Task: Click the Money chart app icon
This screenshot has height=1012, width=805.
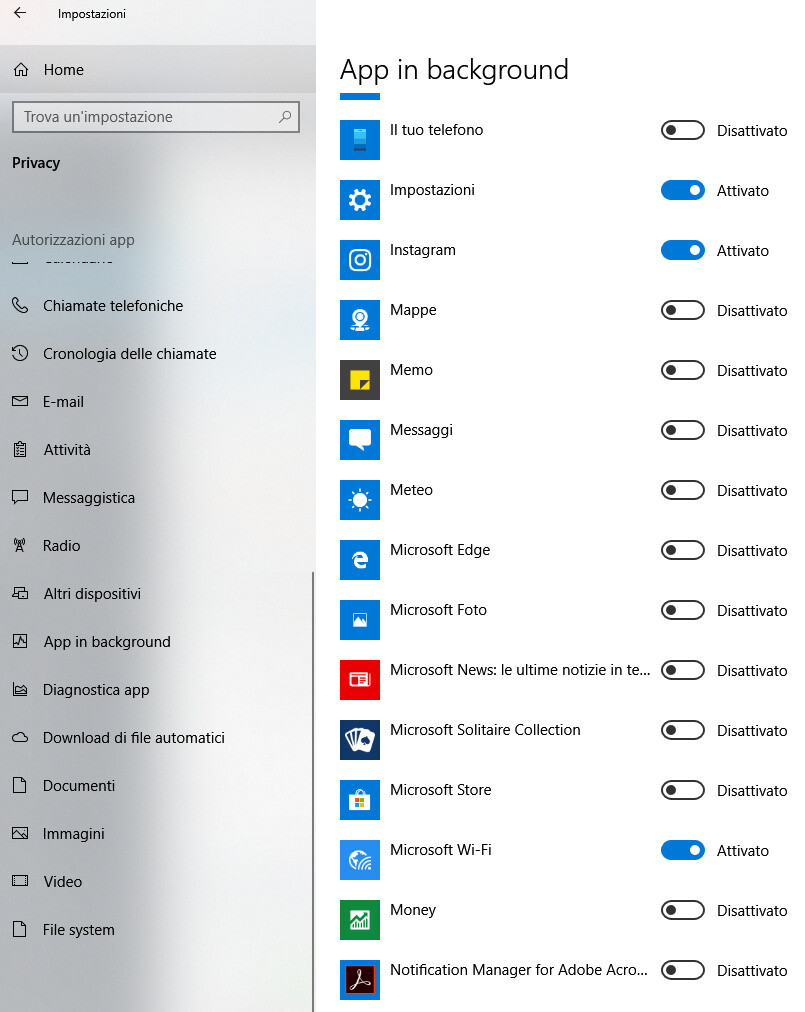Action: [360, 920]
